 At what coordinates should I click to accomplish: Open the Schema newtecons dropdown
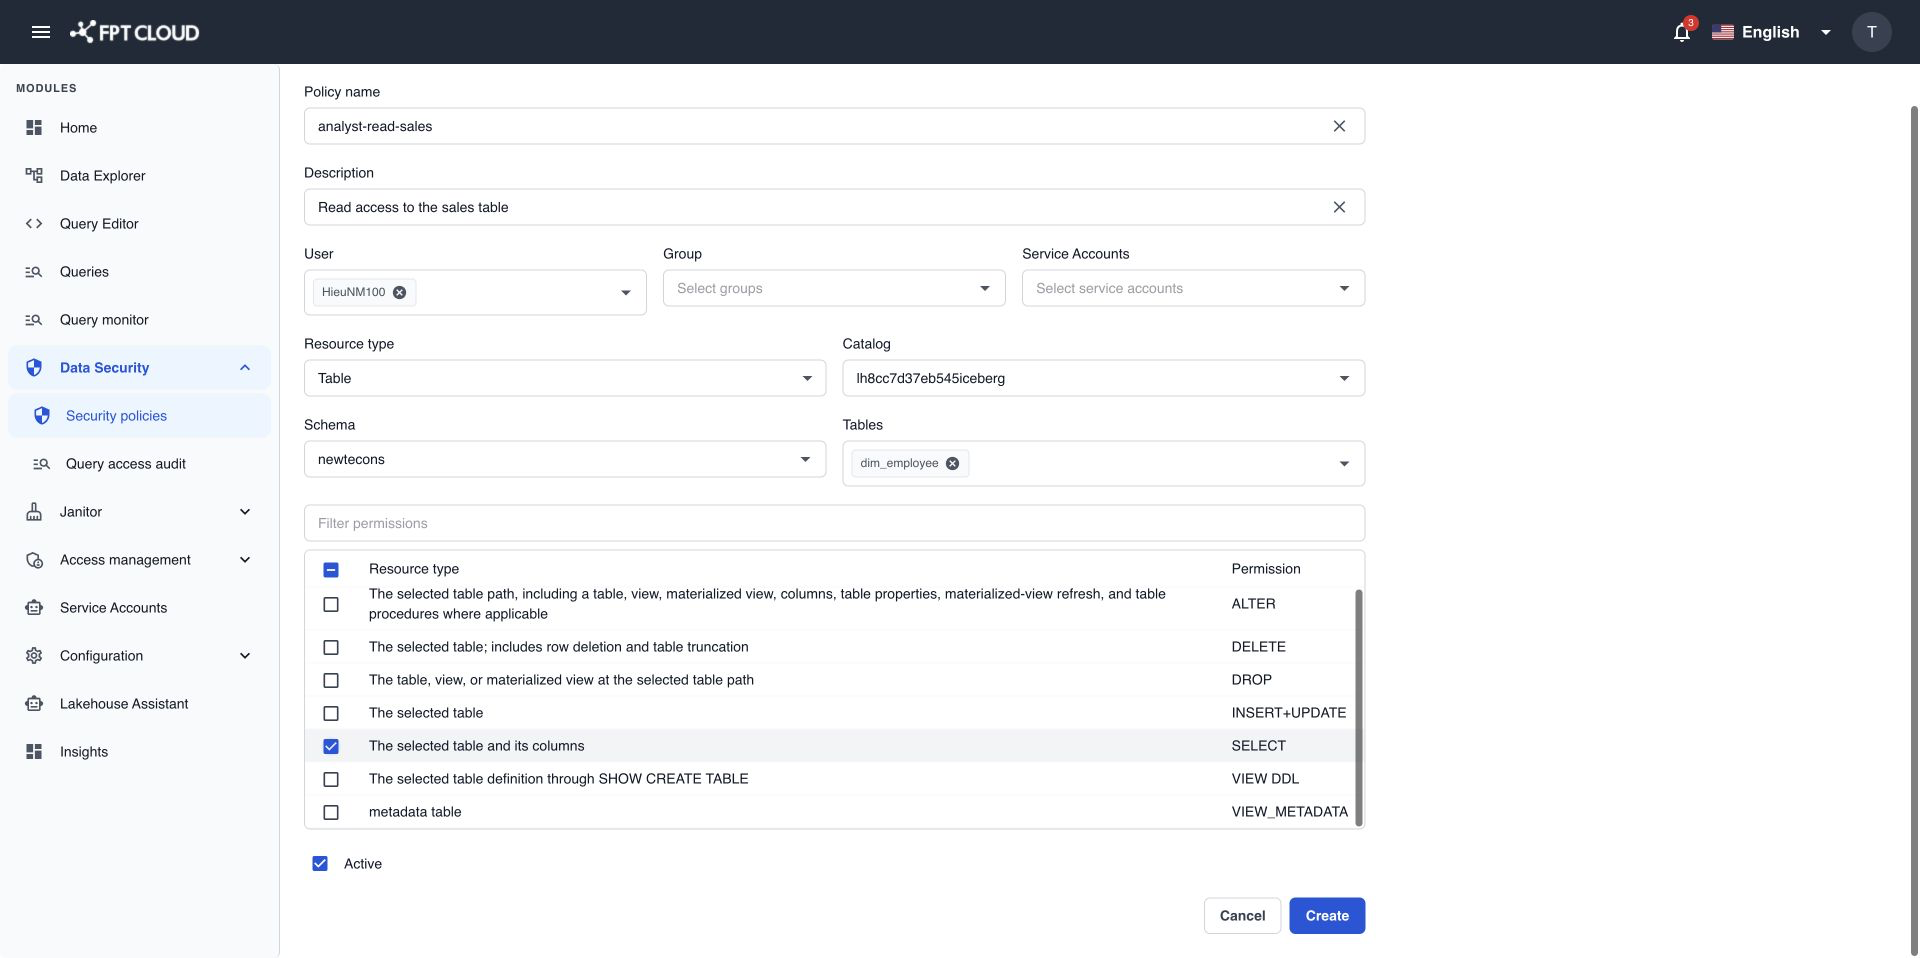(565, 459)
